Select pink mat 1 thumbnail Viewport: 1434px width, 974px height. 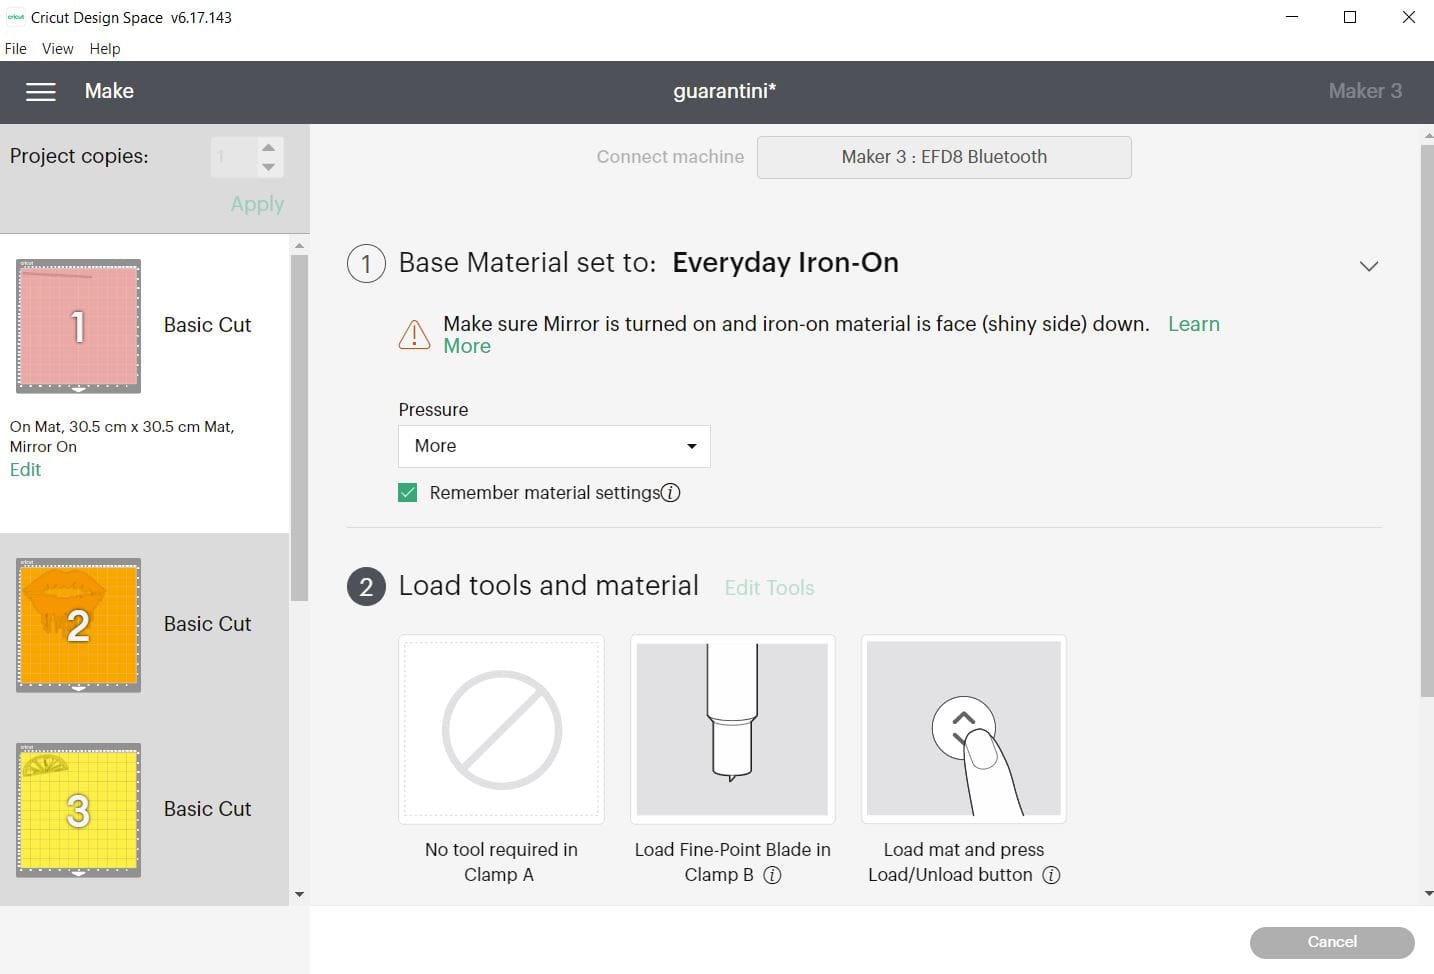(78, 326)
